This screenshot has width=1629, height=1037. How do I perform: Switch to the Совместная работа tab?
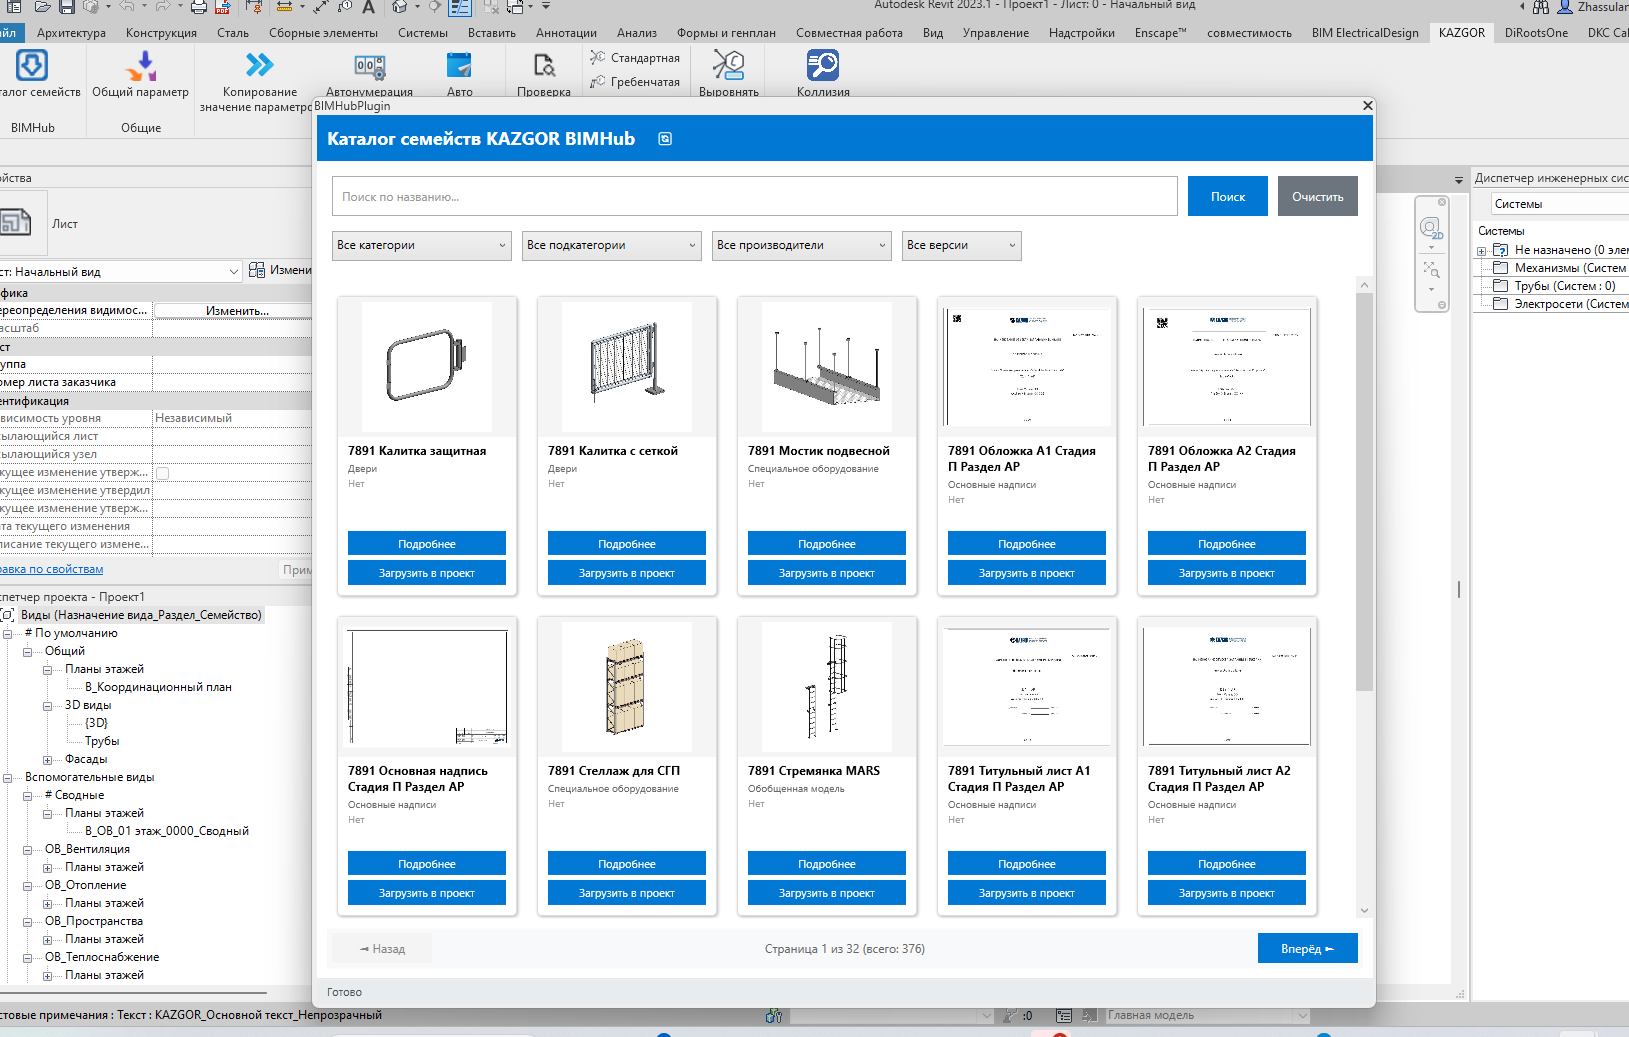coord(849,33)
